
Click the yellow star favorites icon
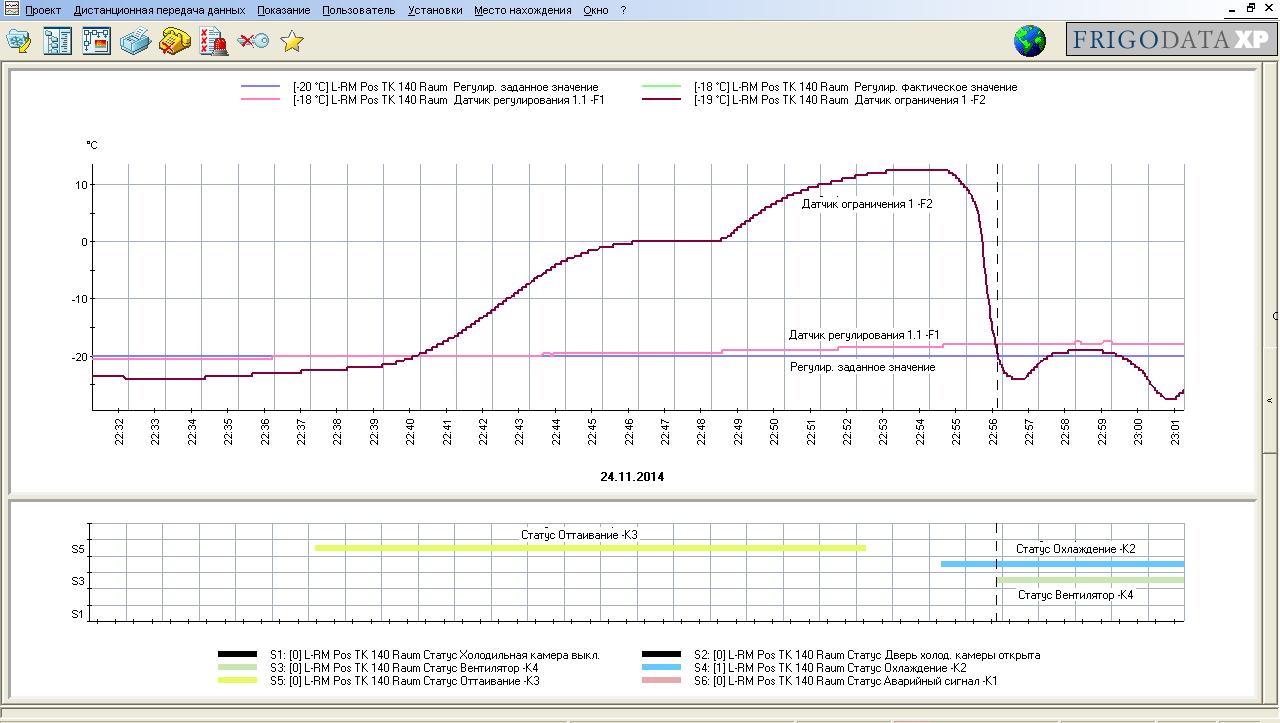(292, 41)
